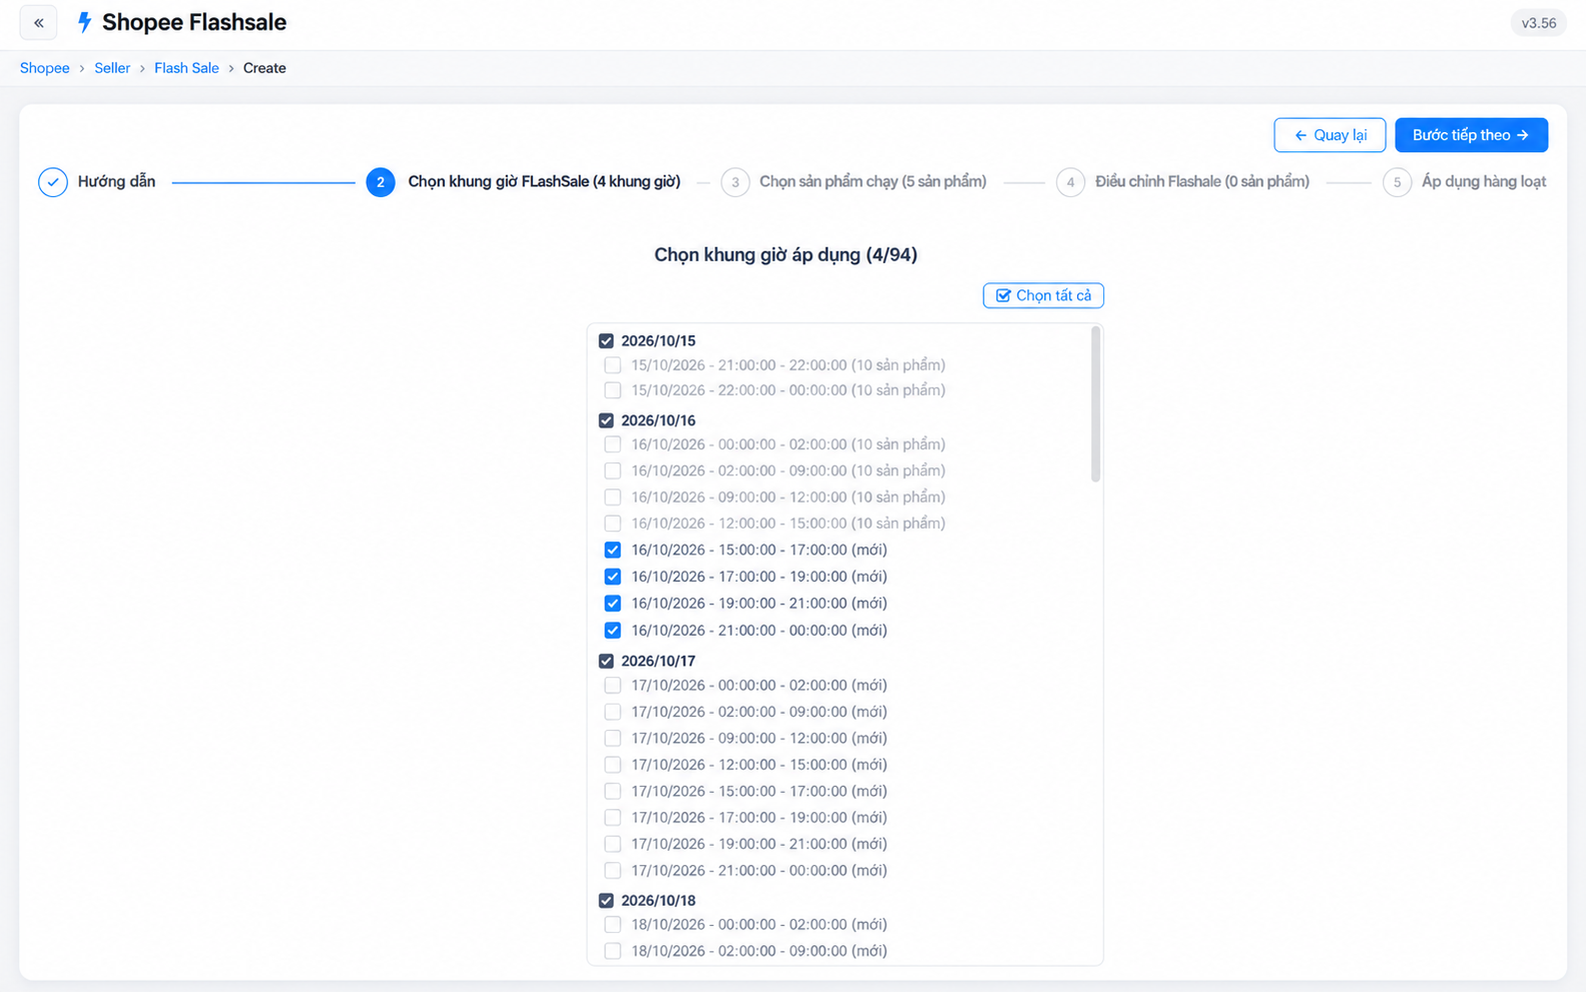Click the time slot list scrollbar thumb
The height and width of the screenshot is (992, 1586).
click(x=1096, y=404)
